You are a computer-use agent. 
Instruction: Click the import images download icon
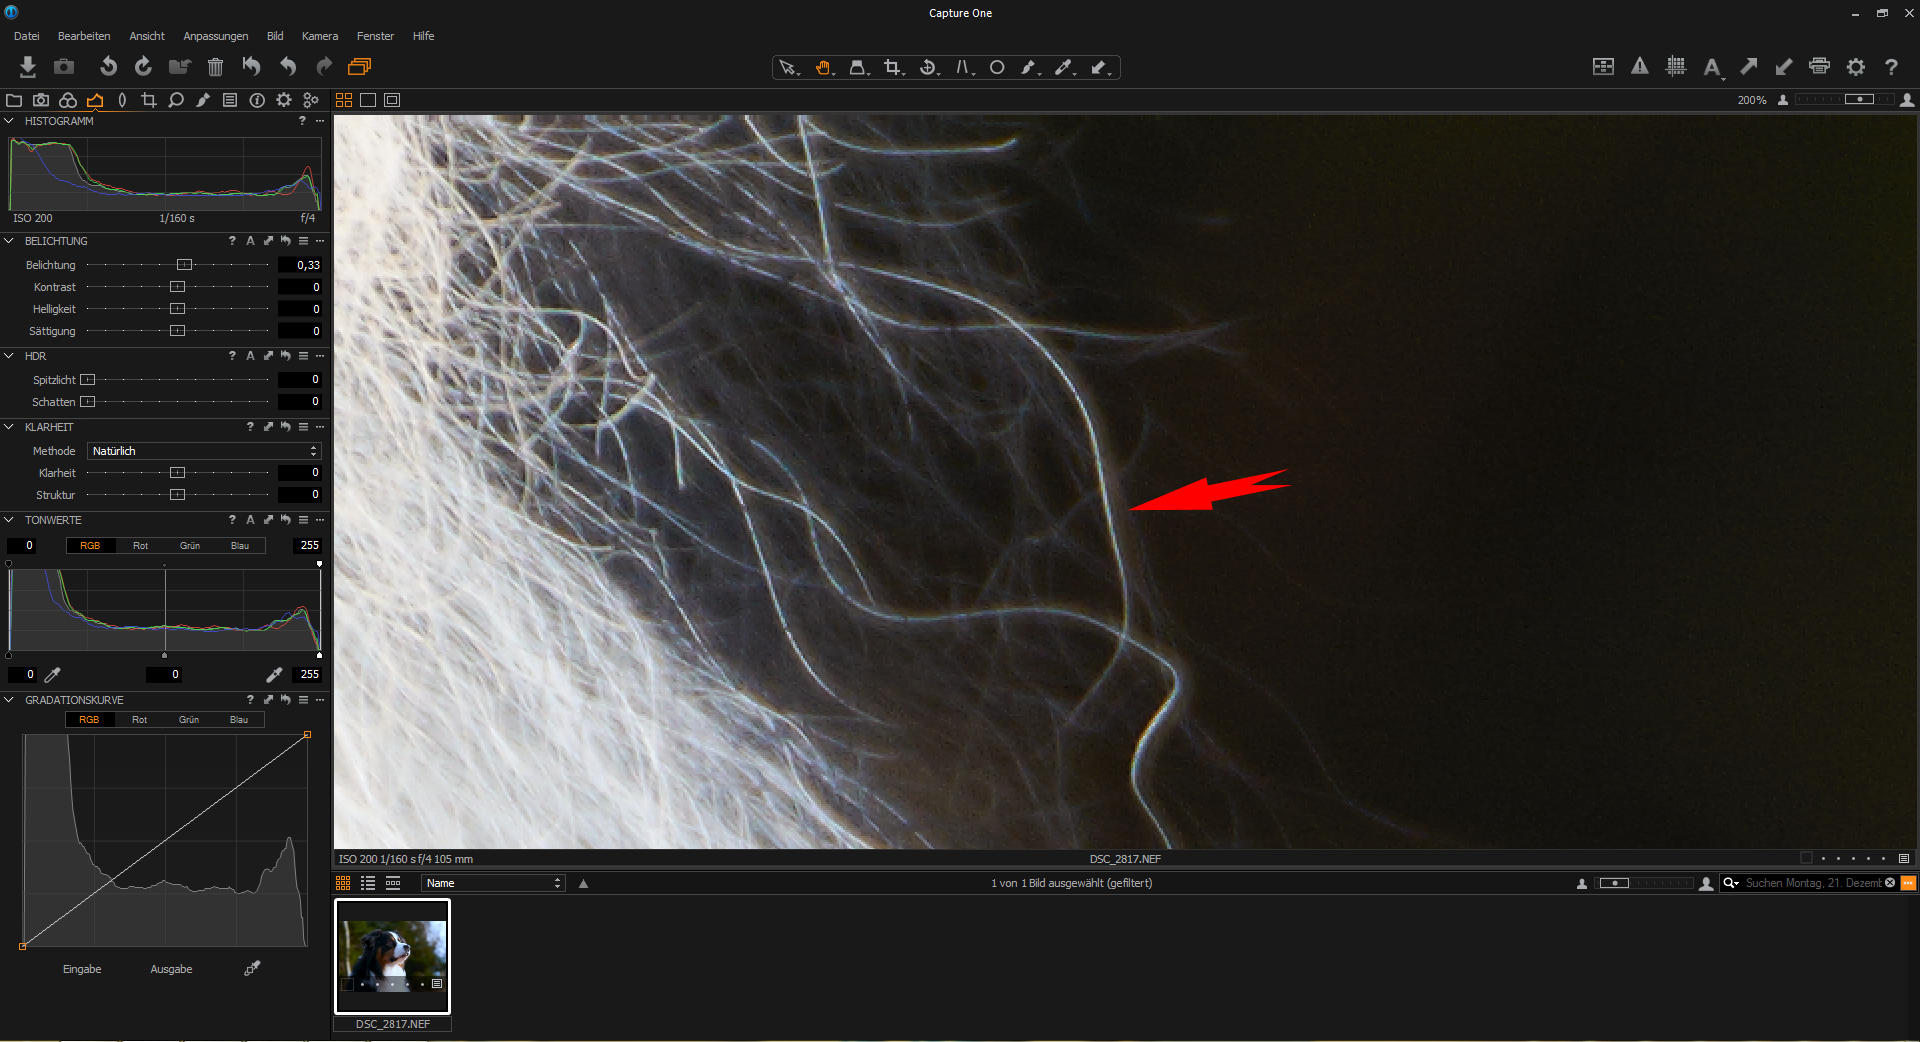(x=28, y=67)
